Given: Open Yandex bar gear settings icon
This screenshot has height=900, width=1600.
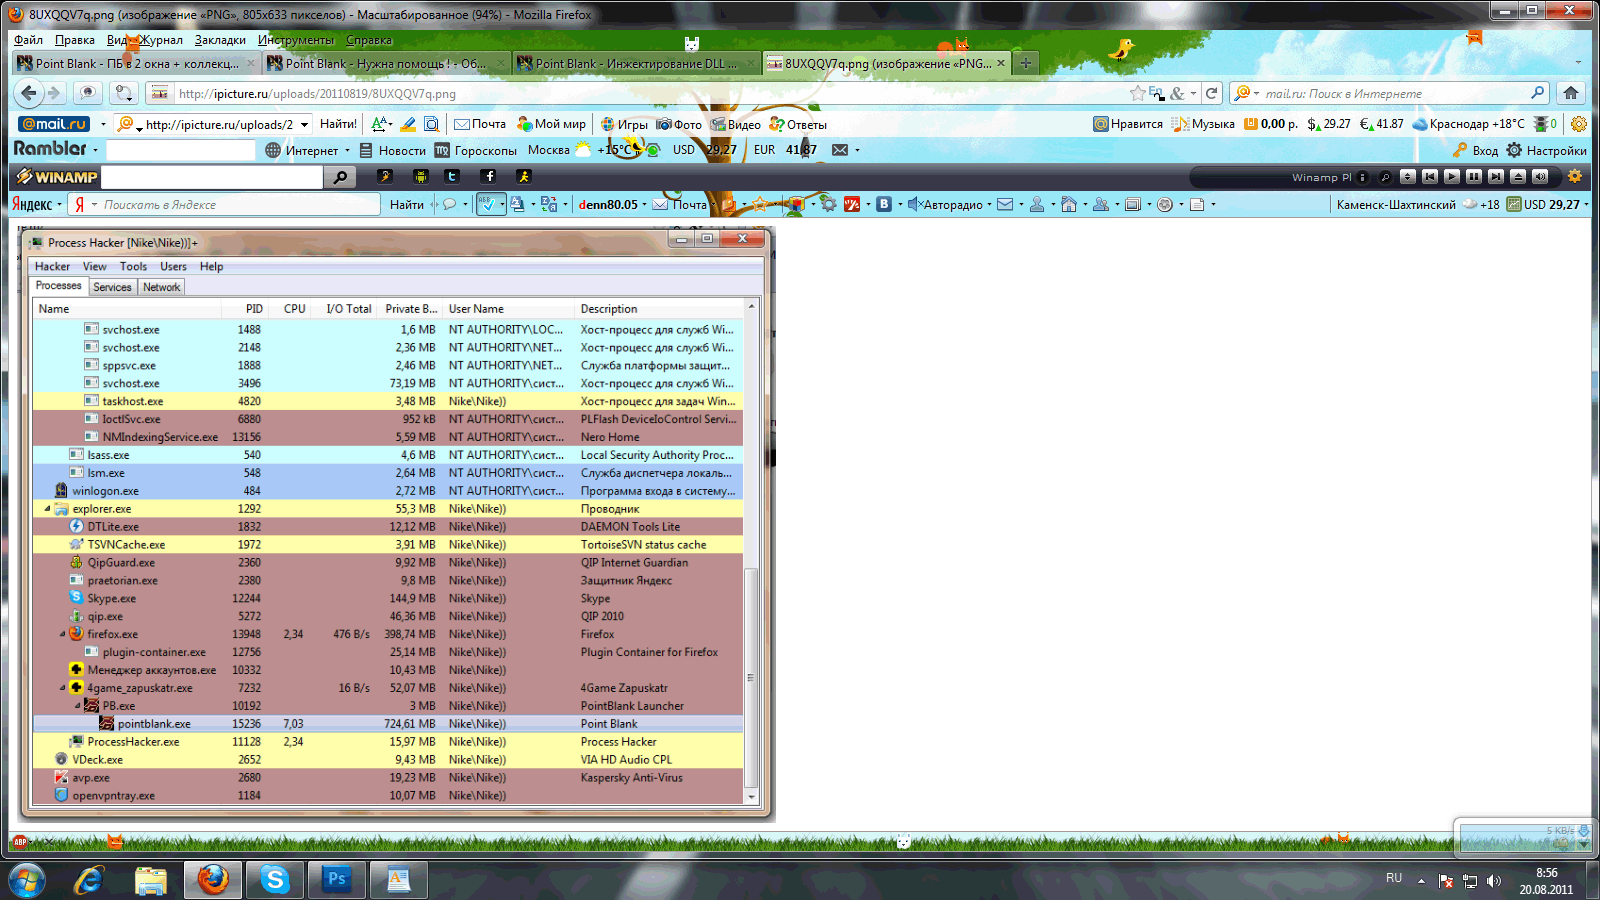Looking at the screenshot, I should [x=828, y=204].
